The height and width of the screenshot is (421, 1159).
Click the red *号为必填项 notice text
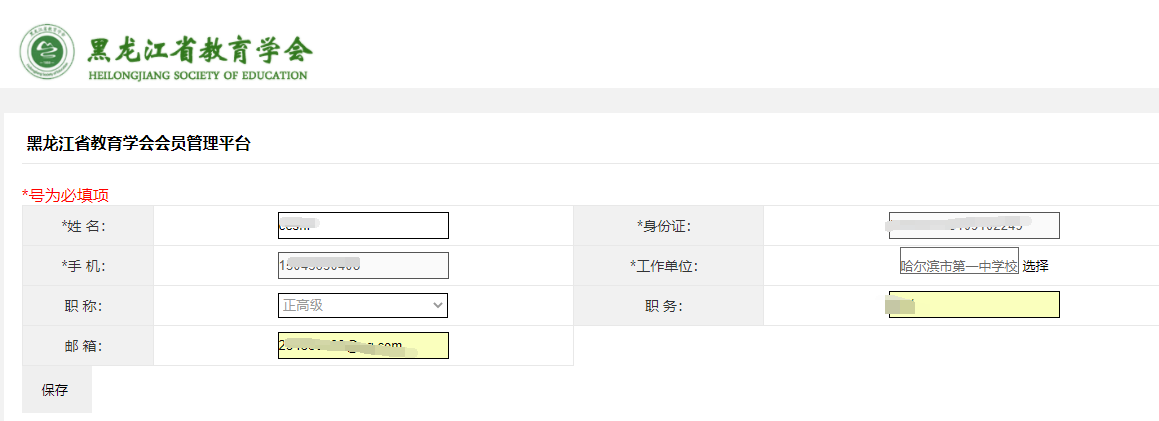[x=66, y=196]
